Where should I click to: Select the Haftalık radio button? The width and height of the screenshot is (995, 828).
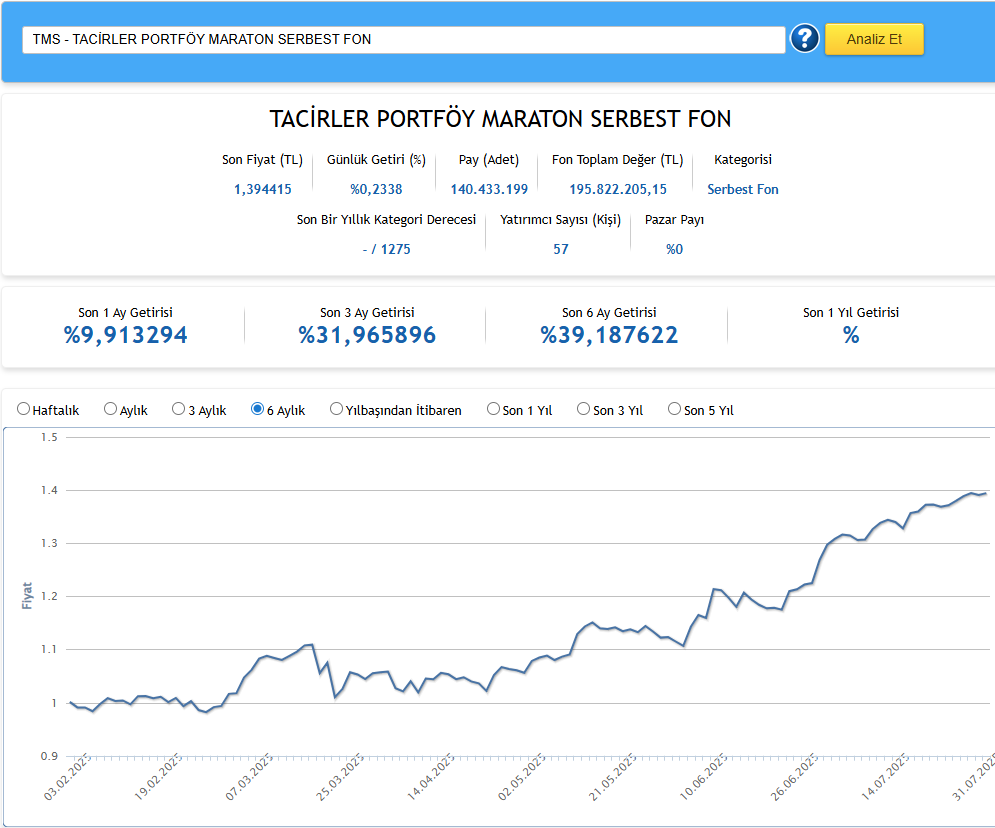point(23,409)
